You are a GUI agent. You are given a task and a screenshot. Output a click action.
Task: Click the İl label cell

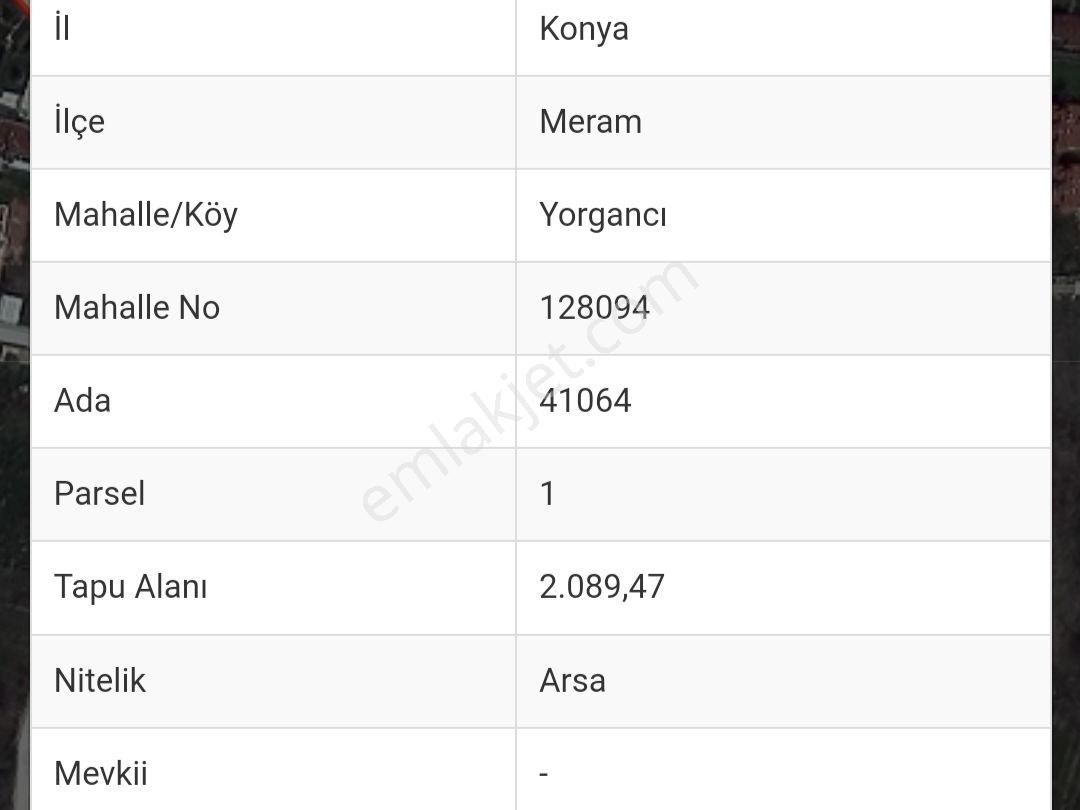coord(62,29)
